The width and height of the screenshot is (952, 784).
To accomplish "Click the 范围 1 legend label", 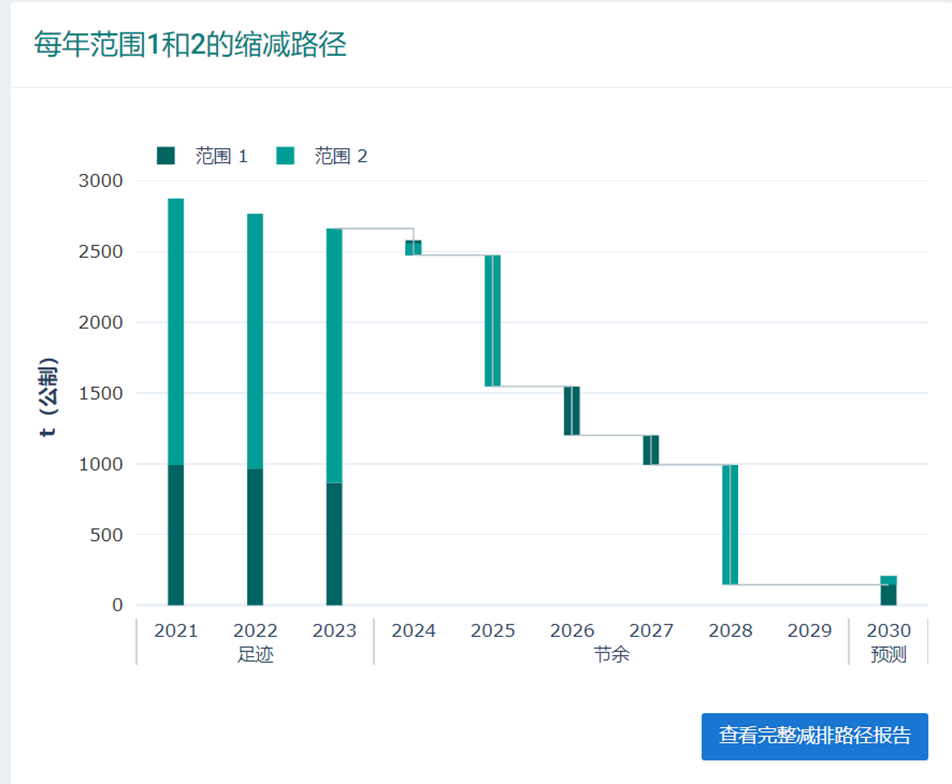I will point(222,156).
